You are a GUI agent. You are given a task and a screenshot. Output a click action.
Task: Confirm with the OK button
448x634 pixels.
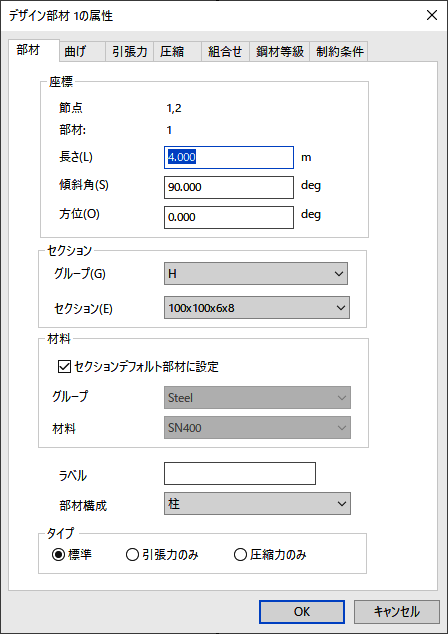click(x=302, y=612)
